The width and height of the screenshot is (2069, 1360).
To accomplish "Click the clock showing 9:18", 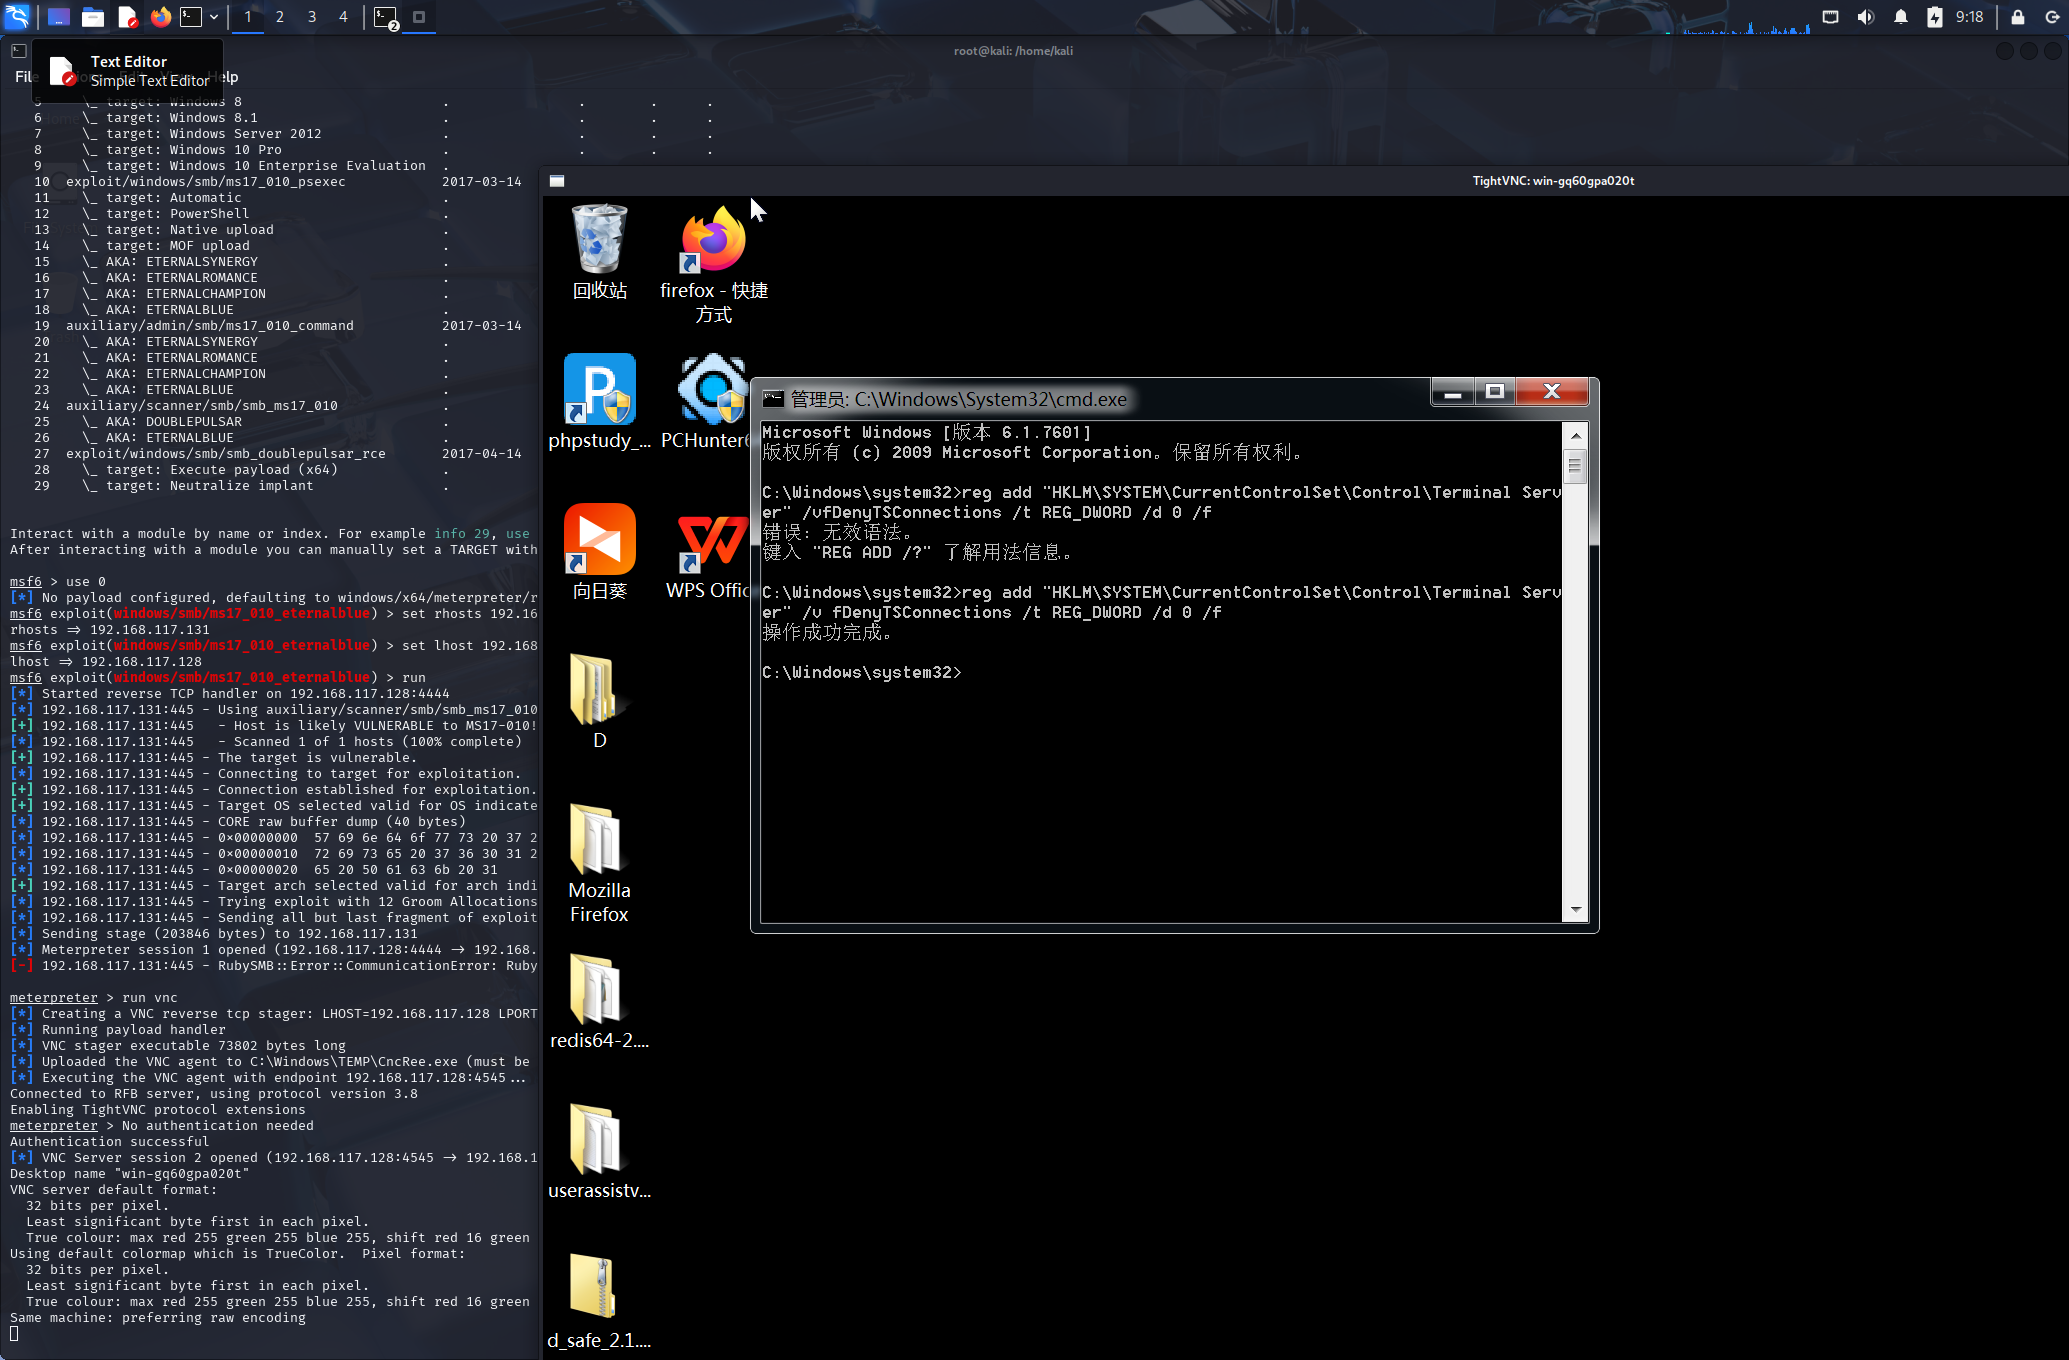I will point(1969,17).
